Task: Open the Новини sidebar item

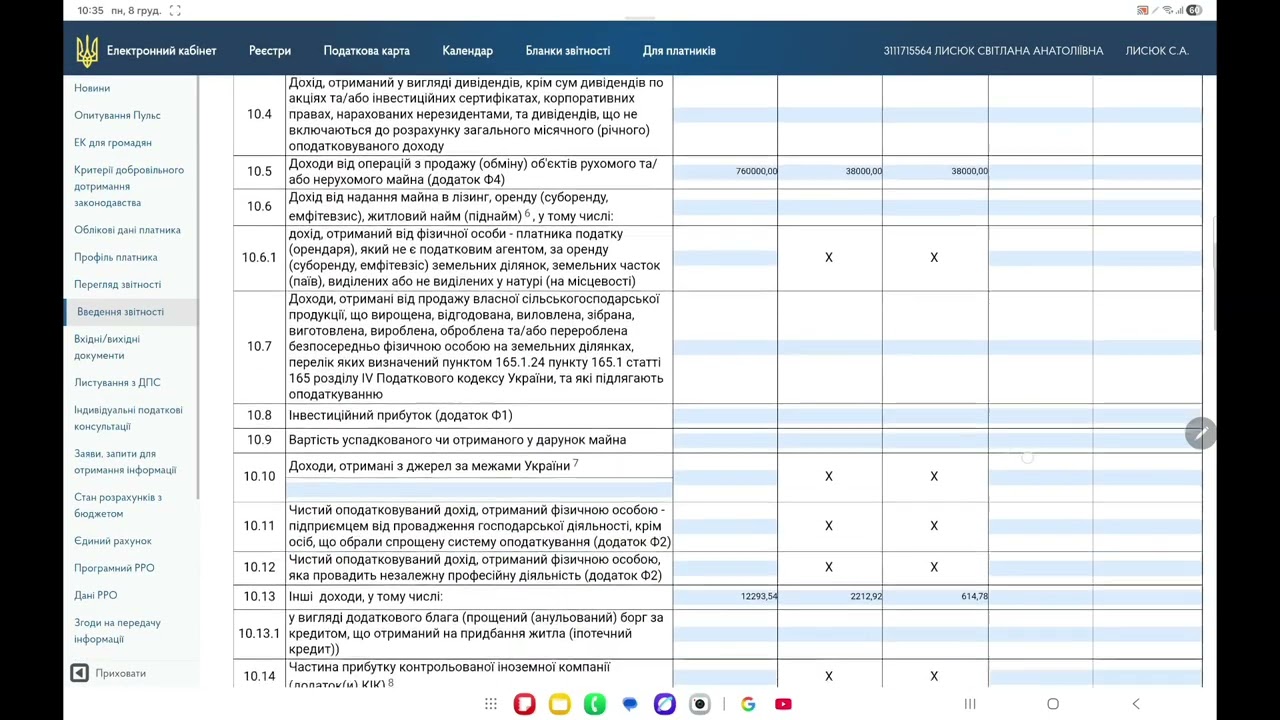Action: (92, 88)
